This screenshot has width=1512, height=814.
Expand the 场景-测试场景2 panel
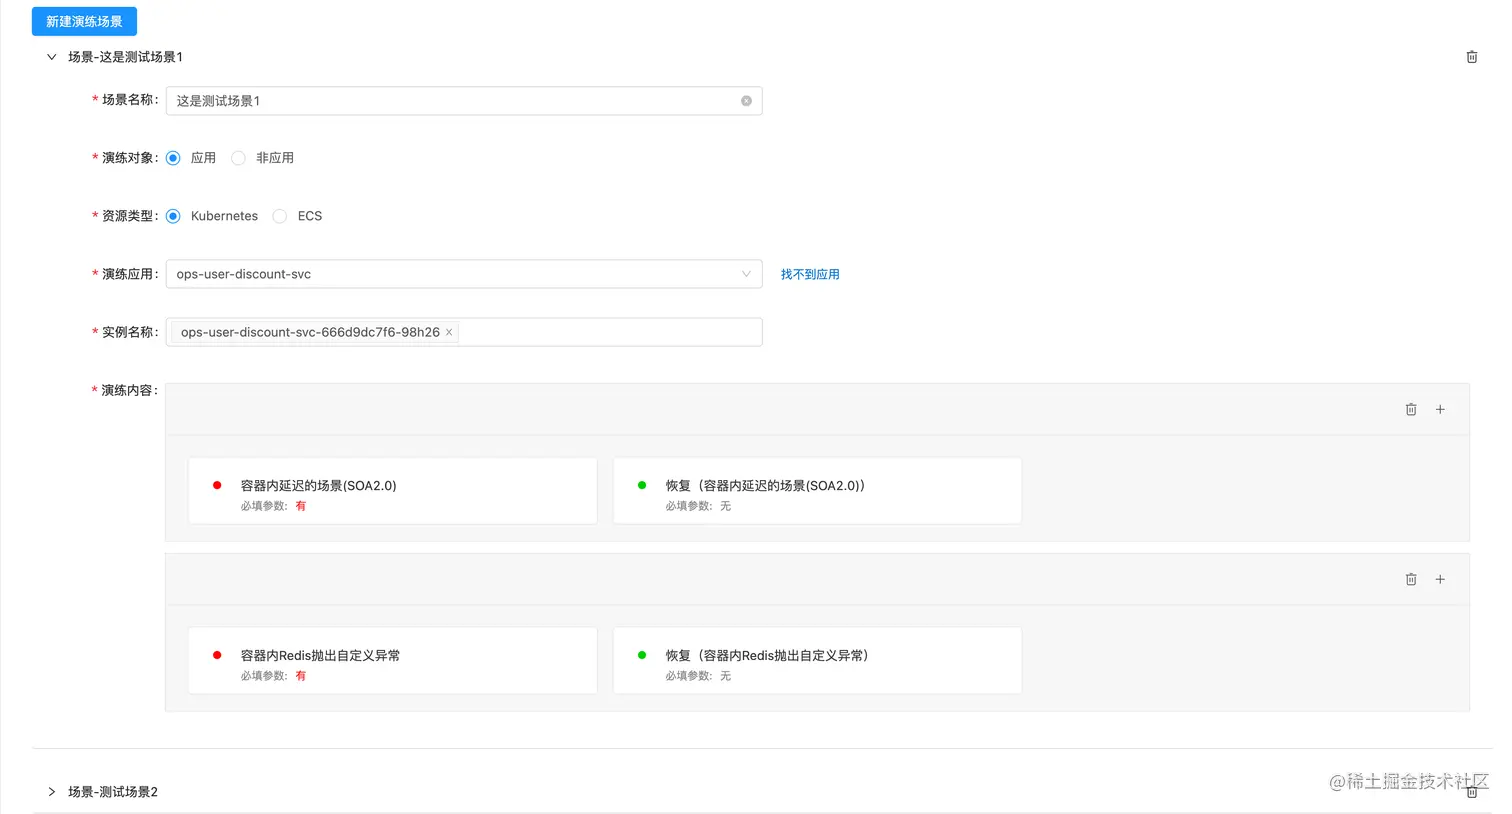click(x=52, y=792)
